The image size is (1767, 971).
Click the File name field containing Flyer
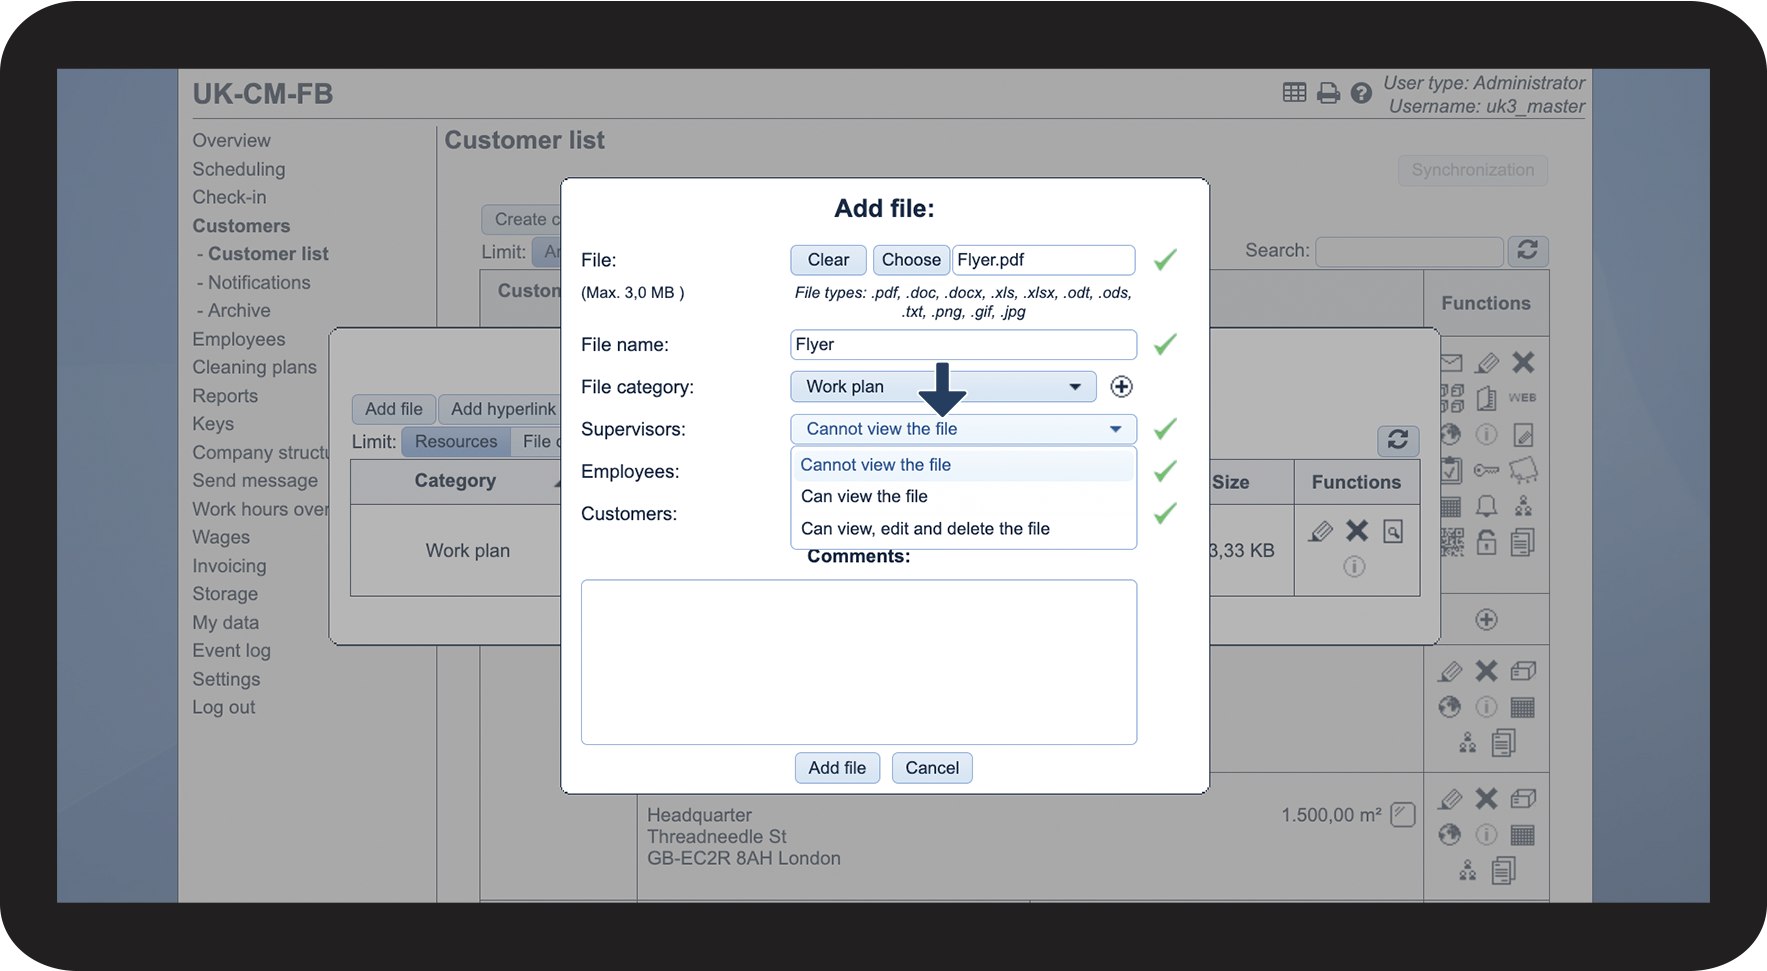[963, 345]
